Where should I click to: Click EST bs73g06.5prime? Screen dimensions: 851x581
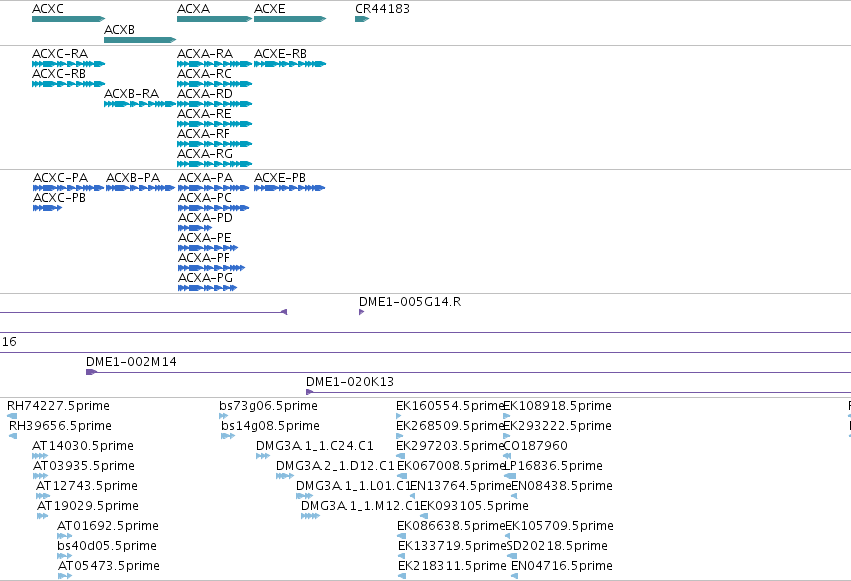(224, 416)
